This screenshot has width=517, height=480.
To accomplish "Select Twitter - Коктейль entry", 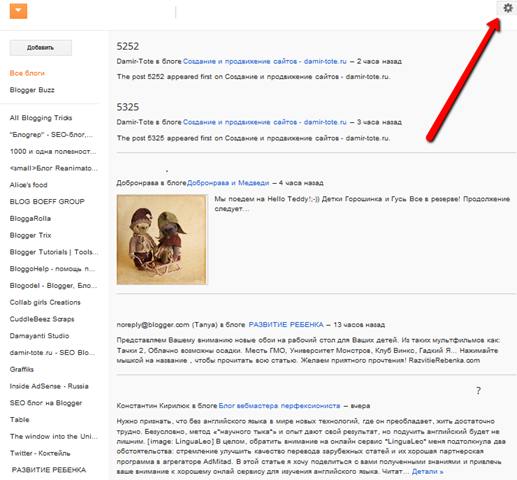I will (x=40, y=453).
